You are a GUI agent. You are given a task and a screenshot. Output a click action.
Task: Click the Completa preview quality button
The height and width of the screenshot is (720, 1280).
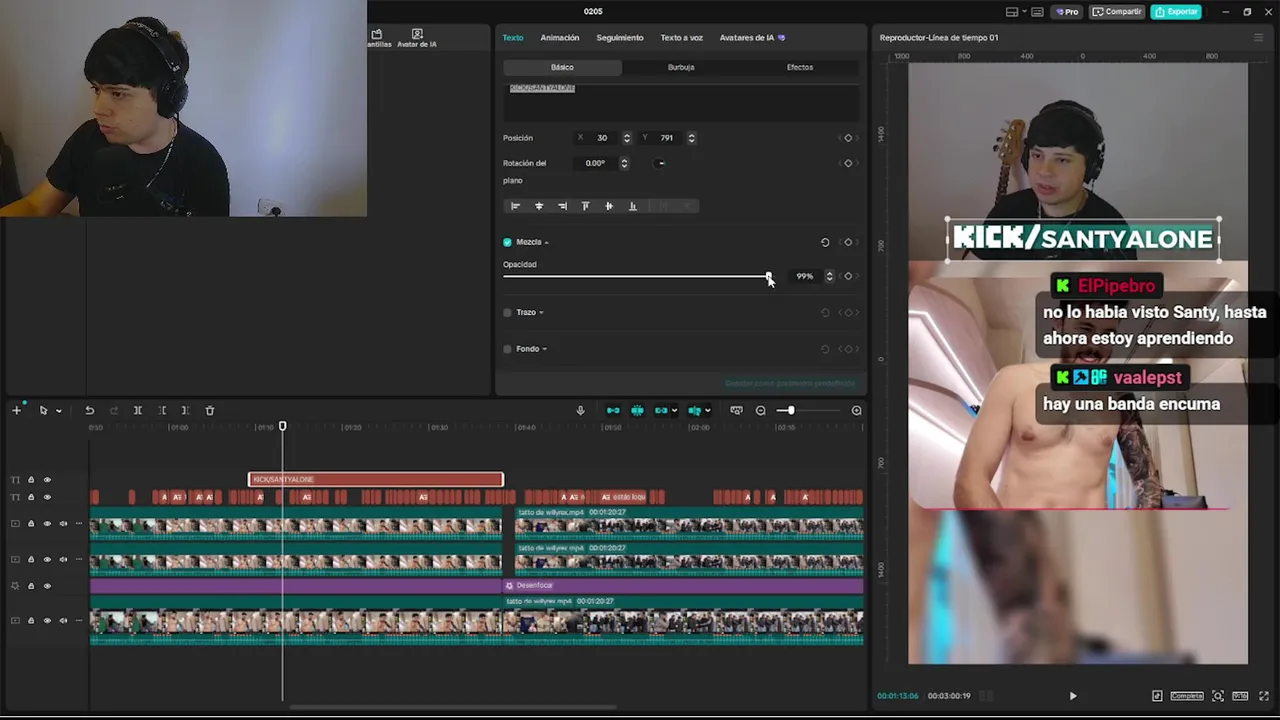tap(1187, 696)
